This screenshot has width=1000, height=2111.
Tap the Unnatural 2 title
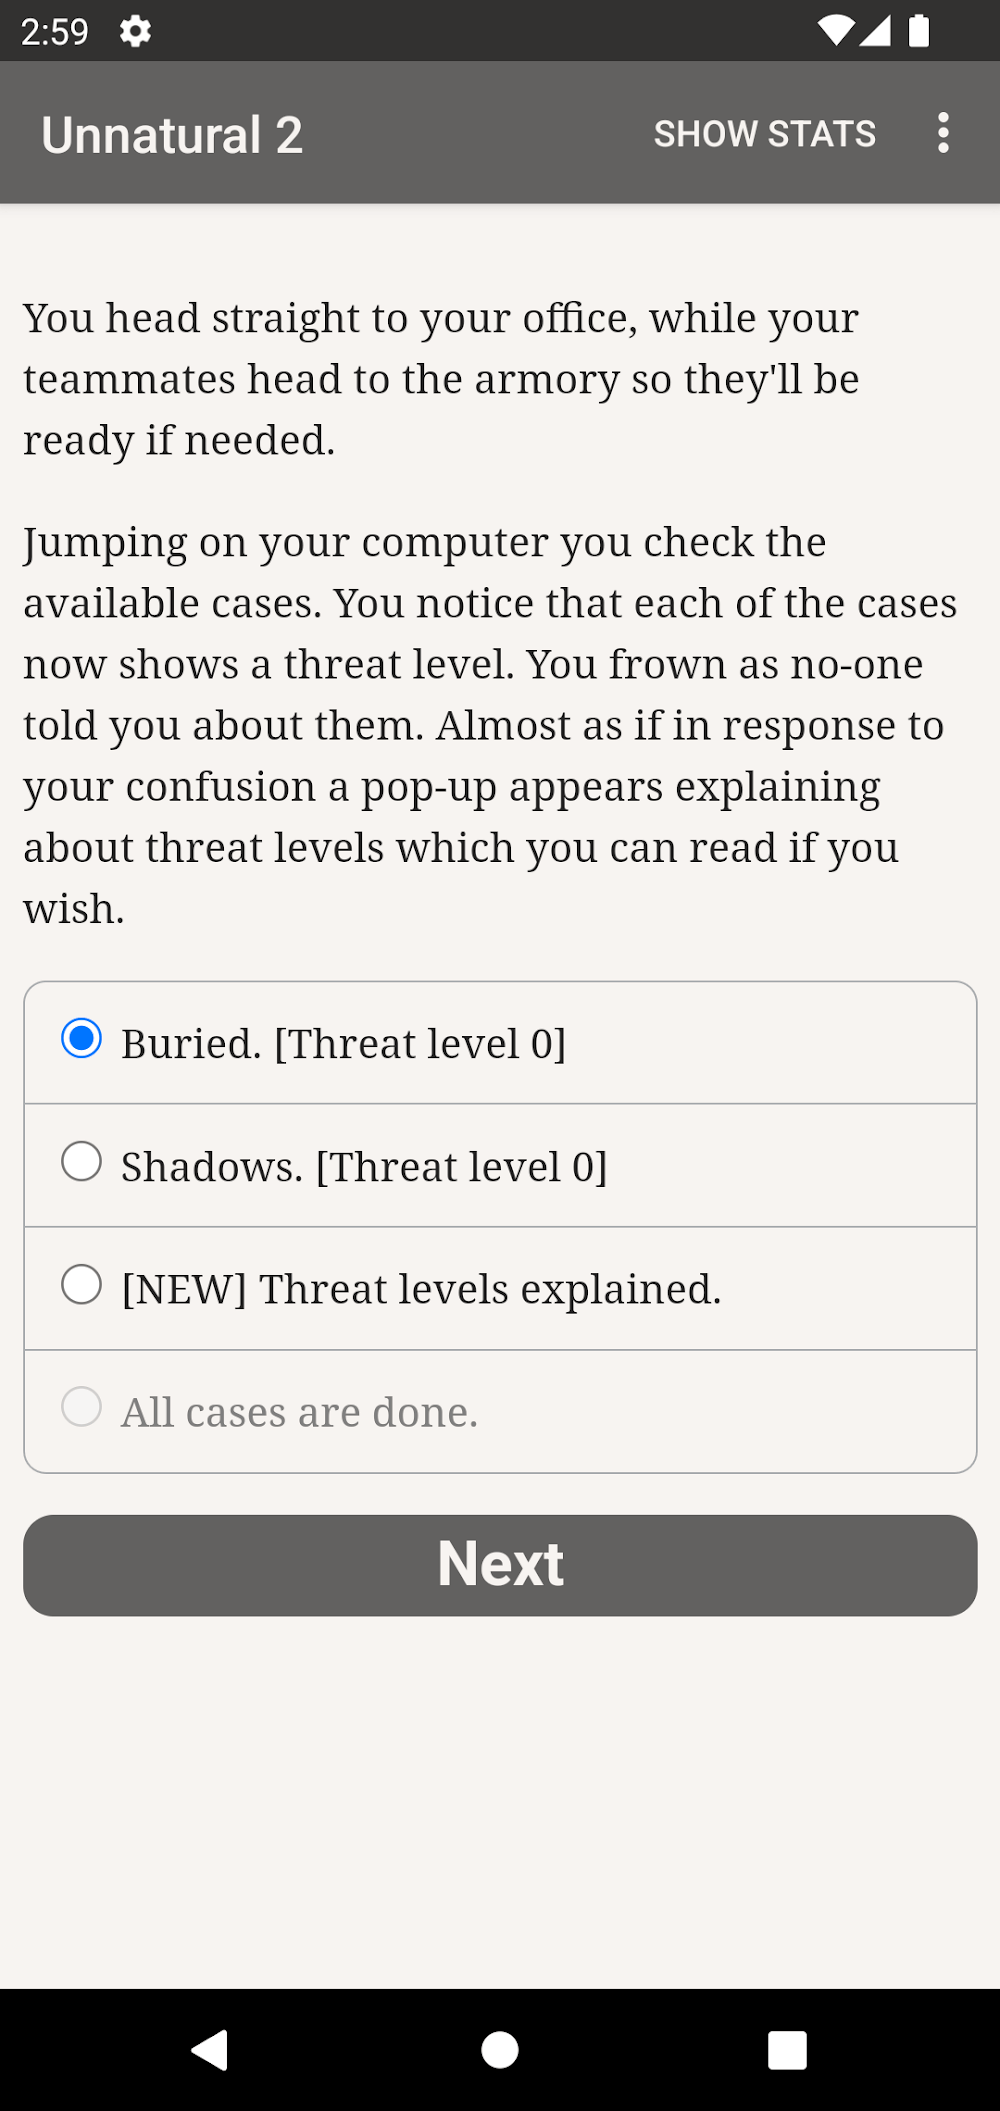(x=172, y=135)
